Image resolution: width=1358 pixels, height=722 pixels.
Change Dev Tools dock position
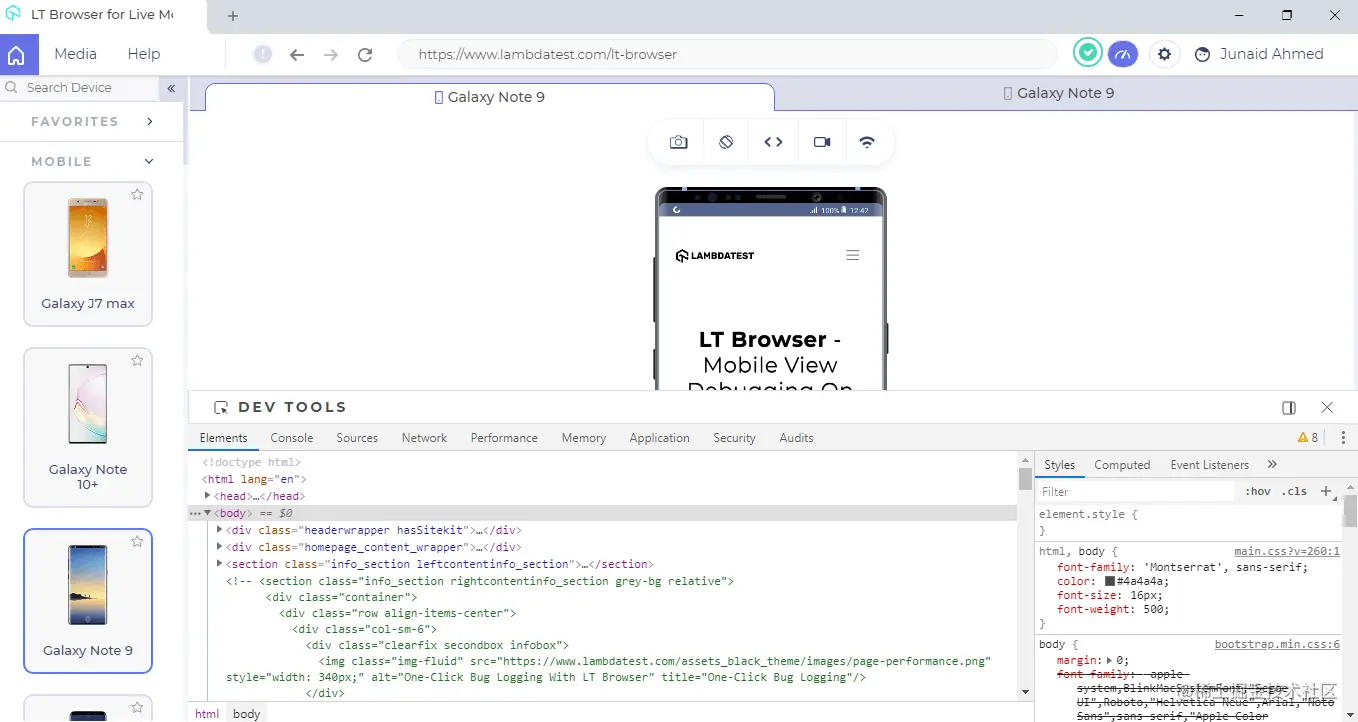pos(1289,408)
